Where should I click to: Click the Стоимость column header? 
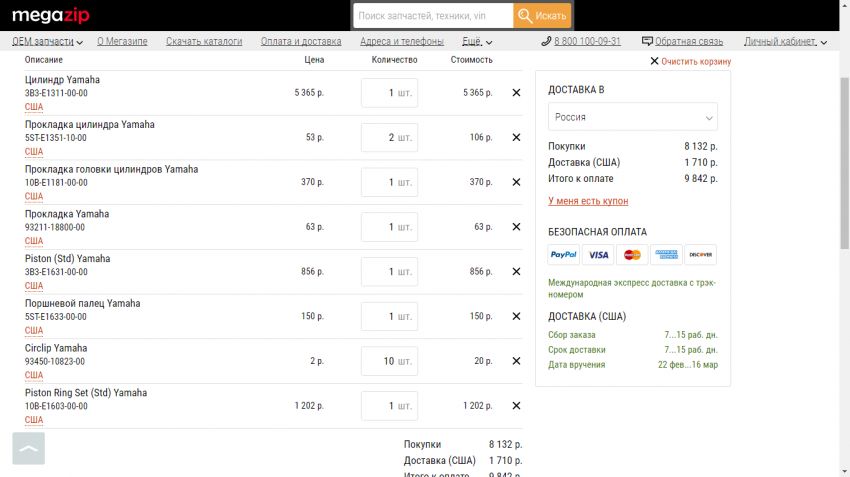pyautogui.click(x=471, y=60)
